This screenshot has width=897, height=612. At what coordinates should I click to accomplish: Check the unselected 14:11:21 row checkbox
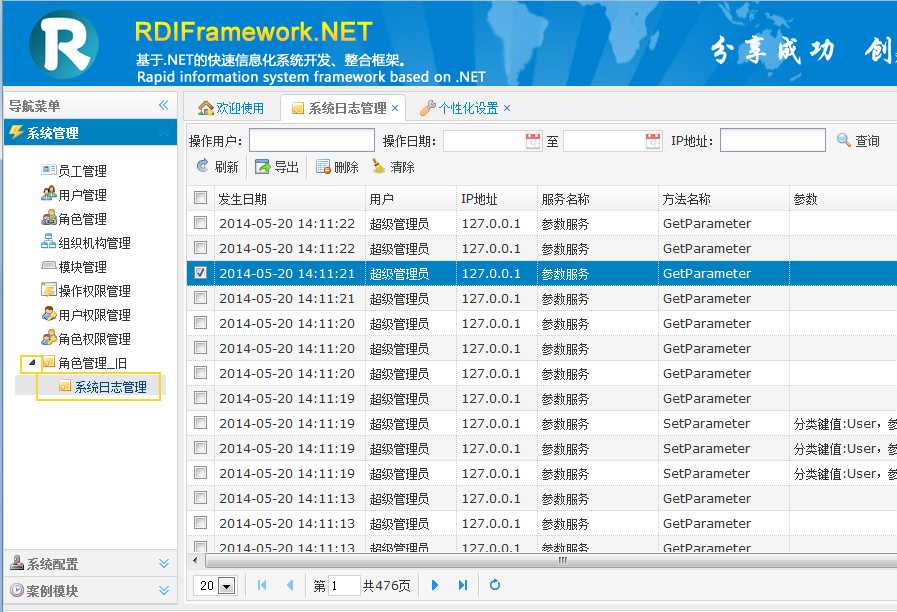pyautogui.click(x=200, y=297)
